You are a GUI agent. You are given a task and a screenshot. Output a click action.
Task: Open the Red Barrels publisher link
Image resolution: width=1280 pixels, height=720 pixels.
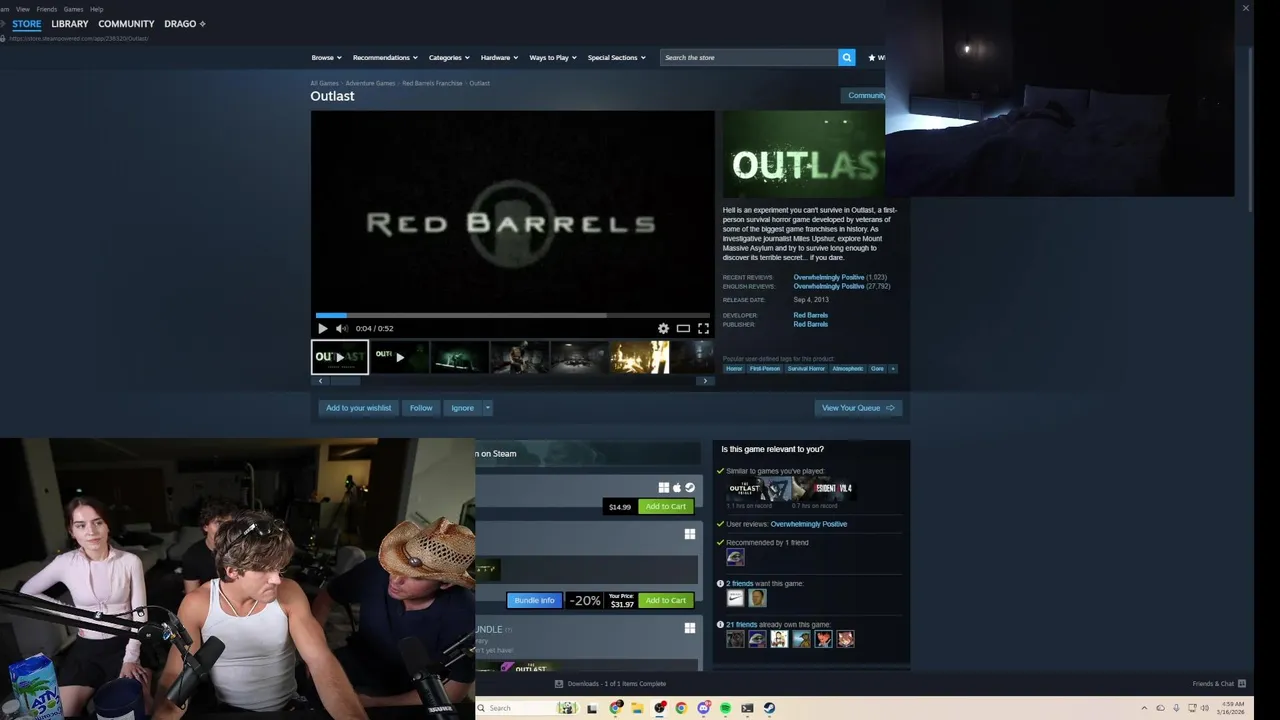pos(810,324)
